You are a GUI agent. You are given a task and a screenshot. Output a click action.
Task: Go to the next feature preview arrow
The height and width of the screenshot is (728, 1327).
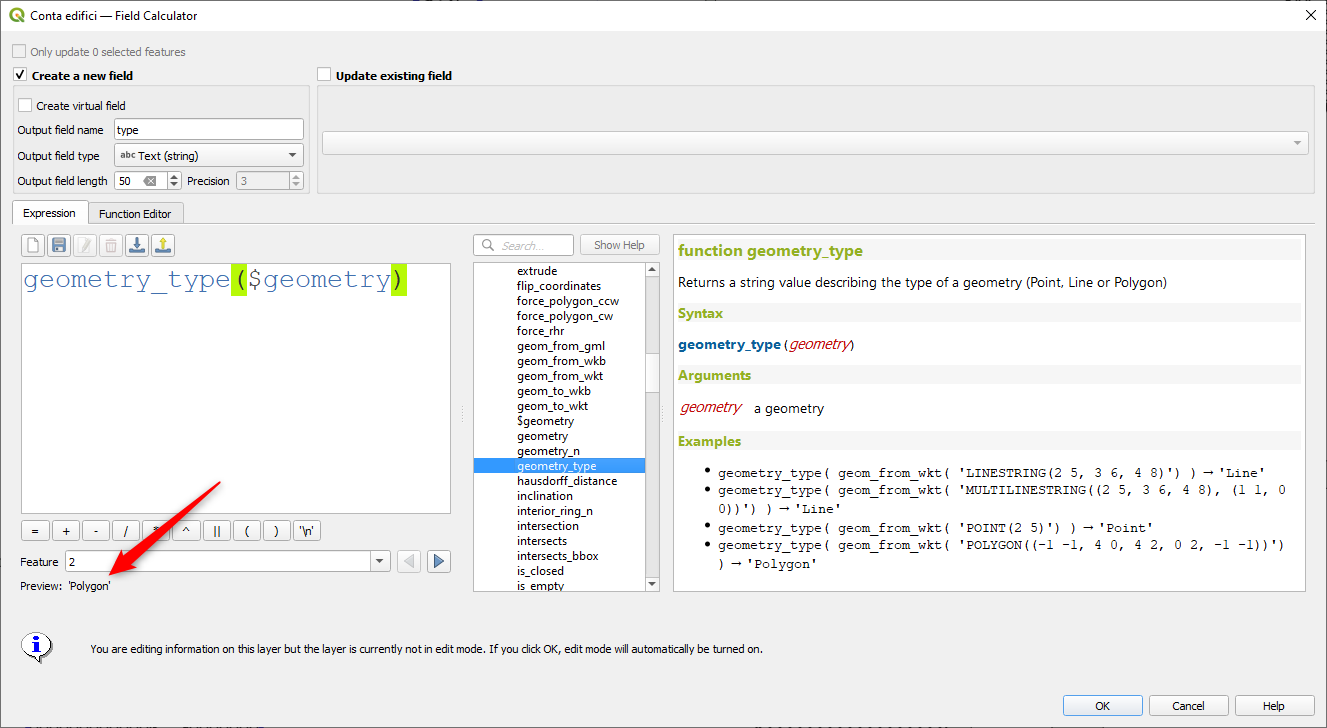[438, 562]
